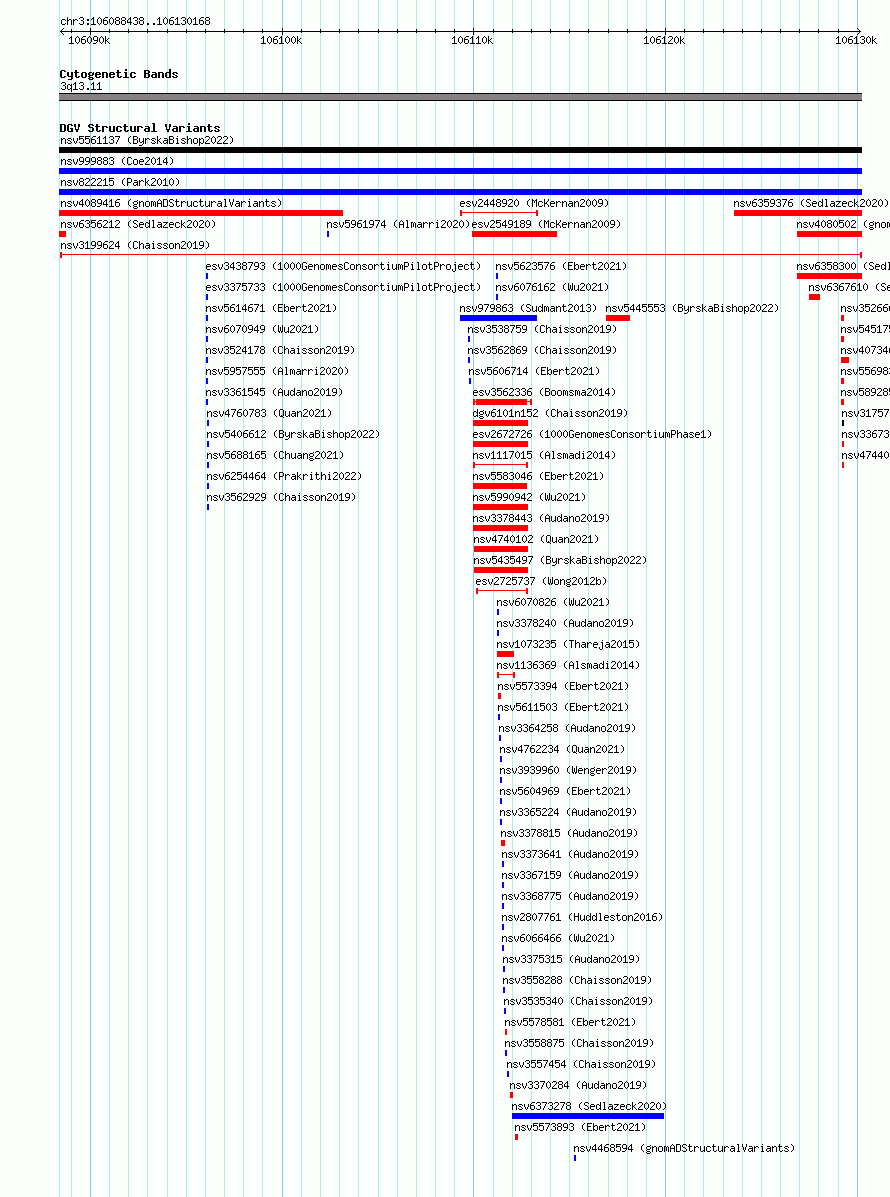Select nsv3562869 (Chaisson2019) label
The width and height of the screenshot is (890, 1197).
pyautogui.click(x=543, y=350)
